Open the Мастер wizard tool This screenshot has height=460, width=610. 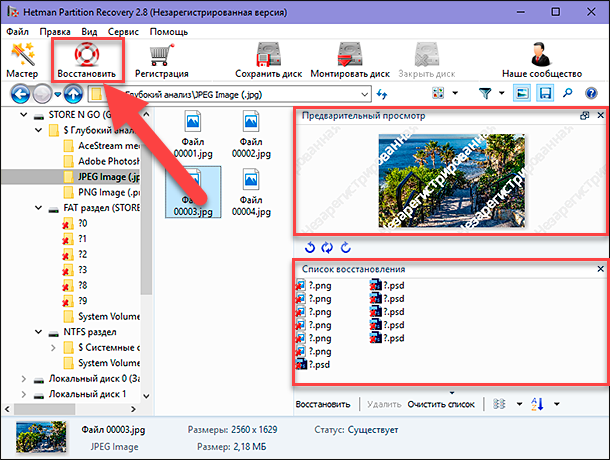pyautogui.click(x=22, y=60)
